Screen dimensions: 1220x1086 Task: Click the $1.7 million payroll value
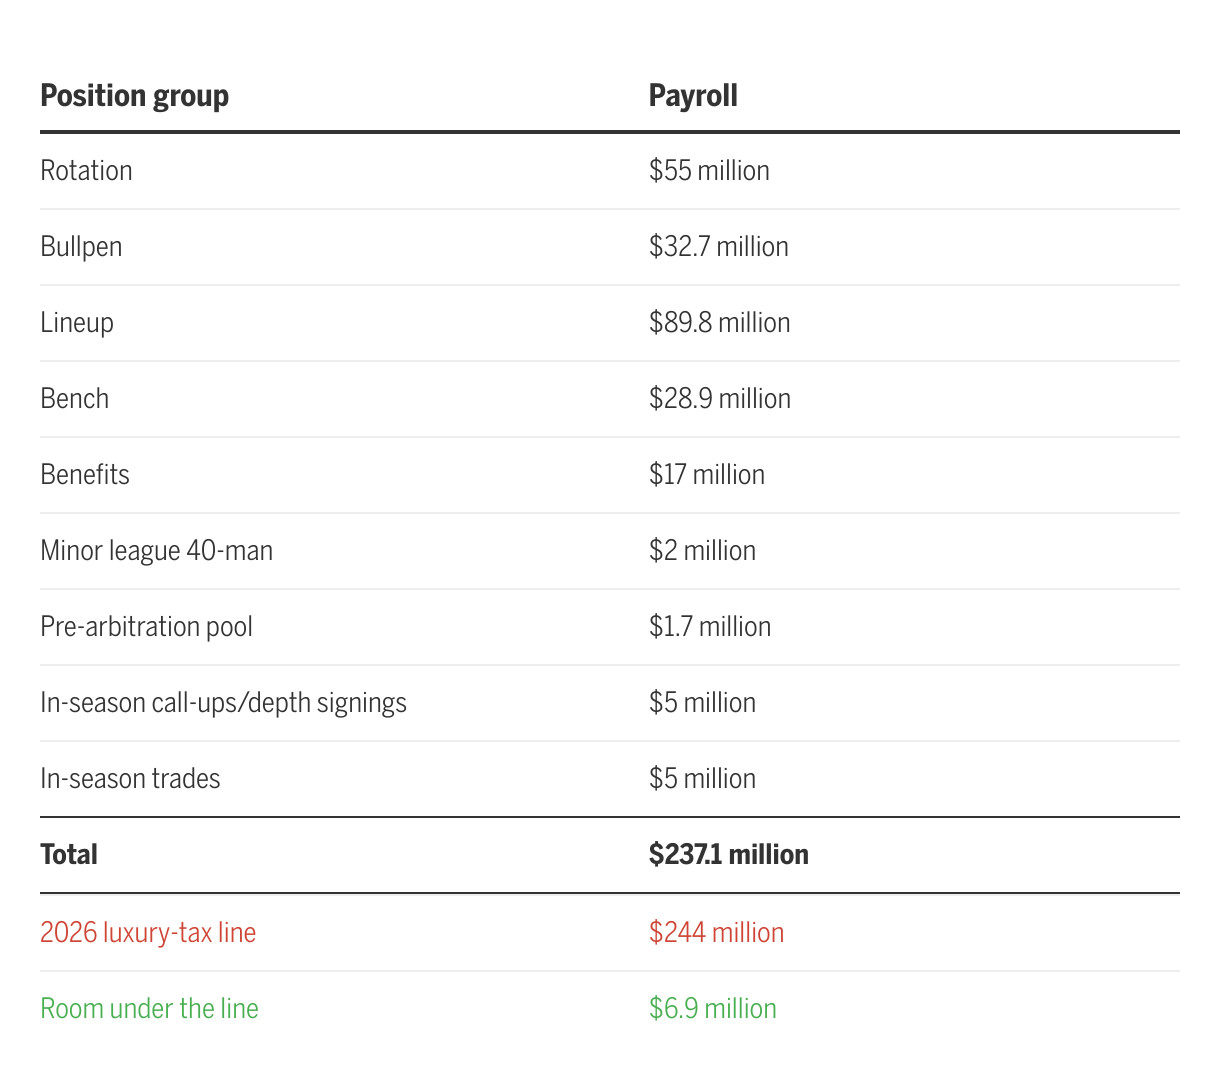click(x=709, y=627)
